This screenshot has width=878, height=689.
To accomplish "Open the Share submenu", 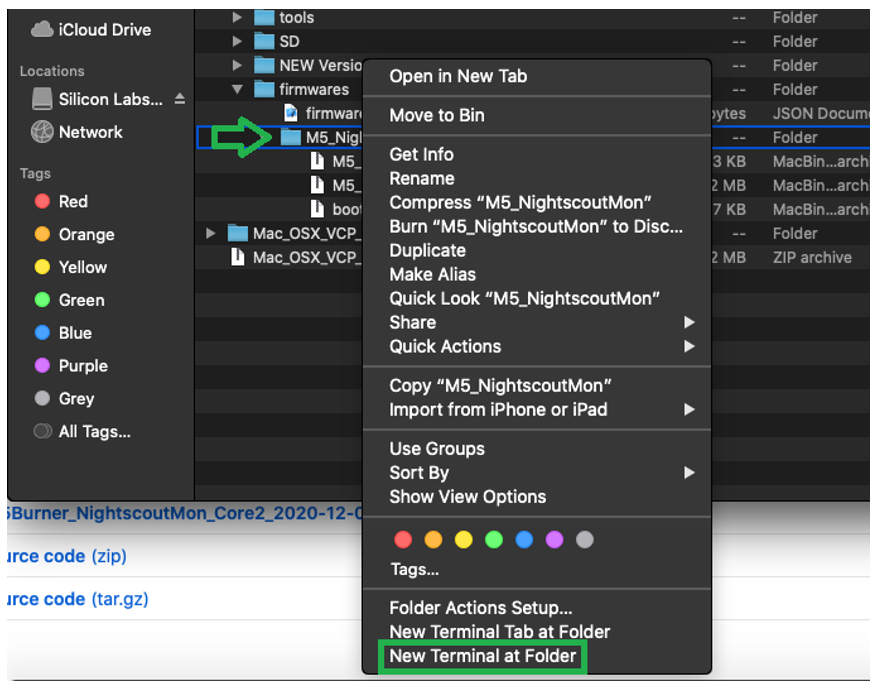I will [537, 323].
